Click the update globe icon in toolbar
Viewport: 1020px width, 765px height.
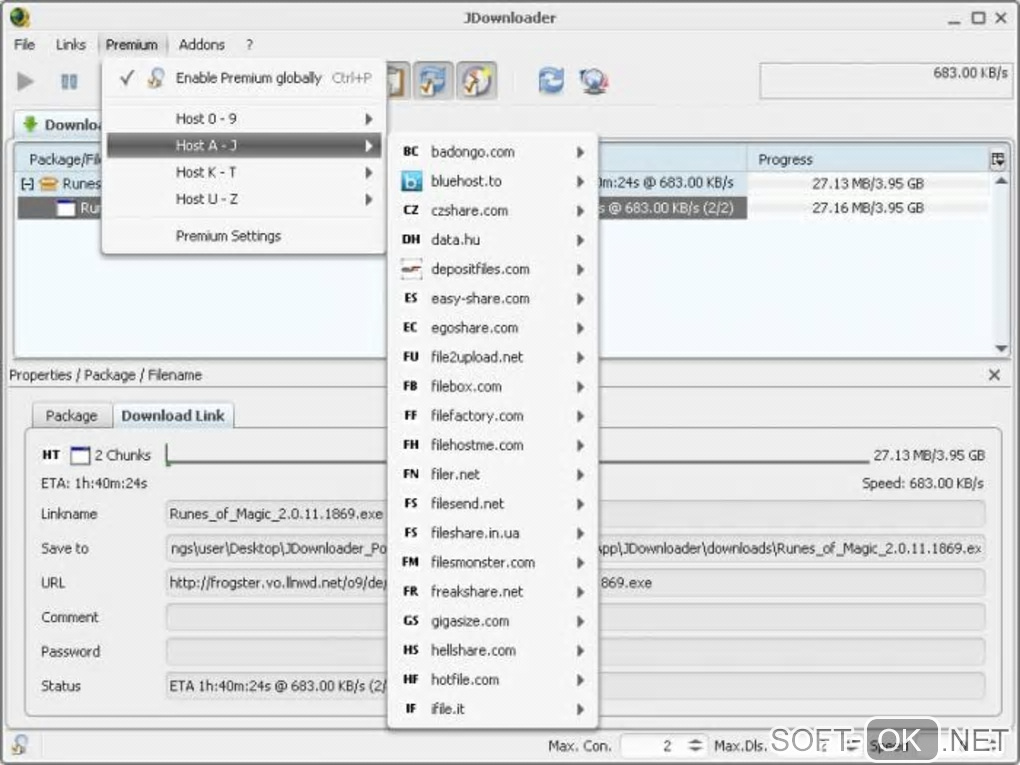[593, 81]
